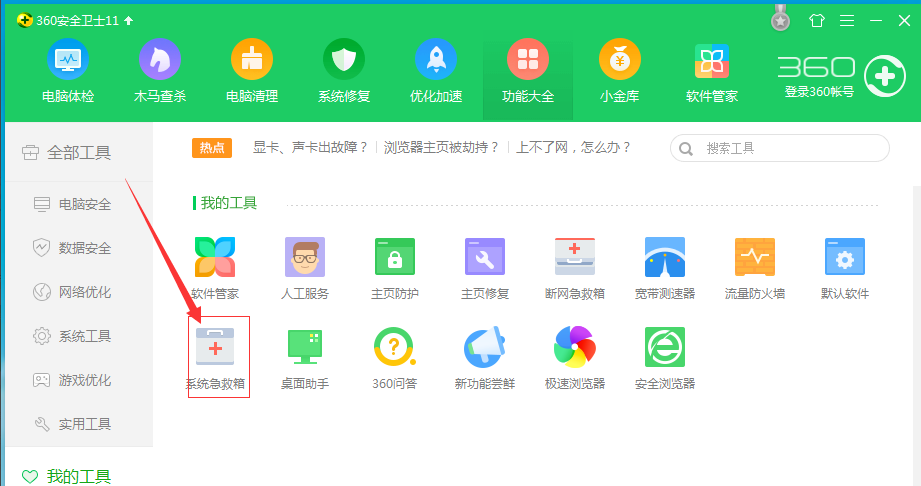Screen dimensions: 921x486
Task: Click the 360 plus logo avatar
Action: (x=885, y=76)
